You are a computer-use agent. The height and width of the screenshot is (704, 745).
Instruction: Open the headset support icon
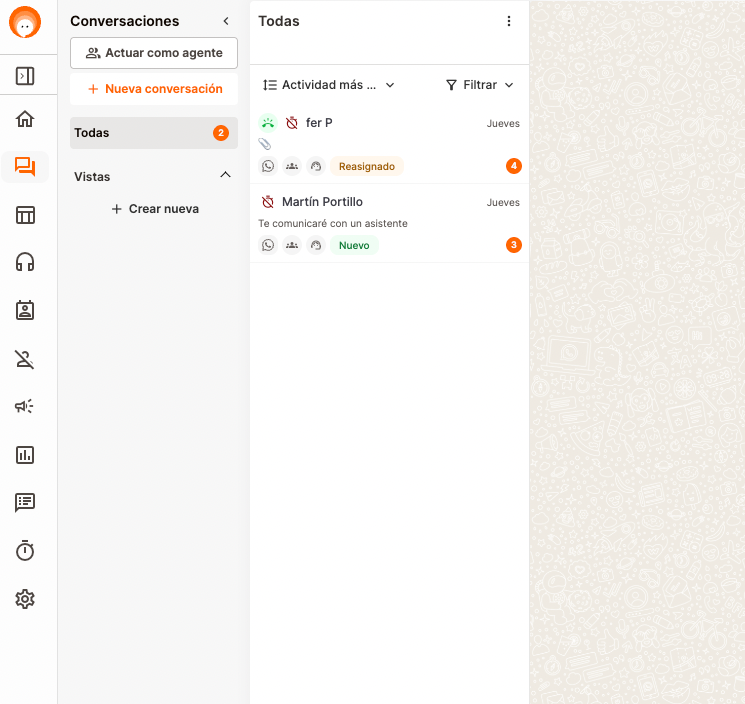click(x=25, y=262)
